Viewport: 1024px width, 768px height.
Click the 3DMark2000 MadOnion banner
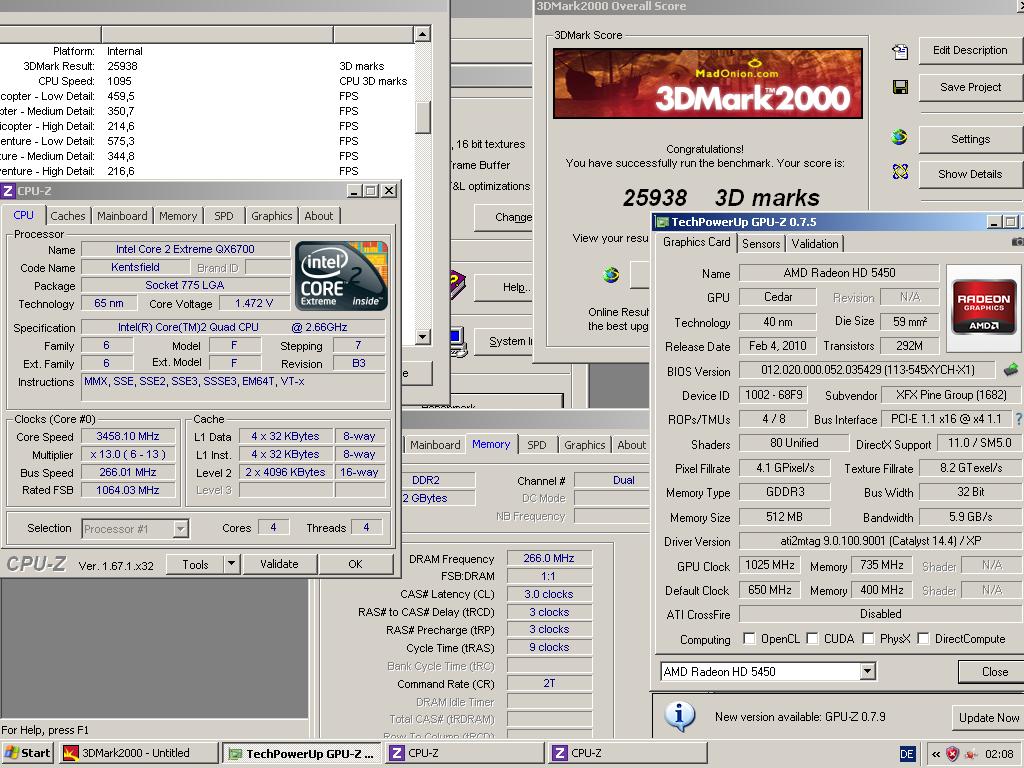point(708,84)
